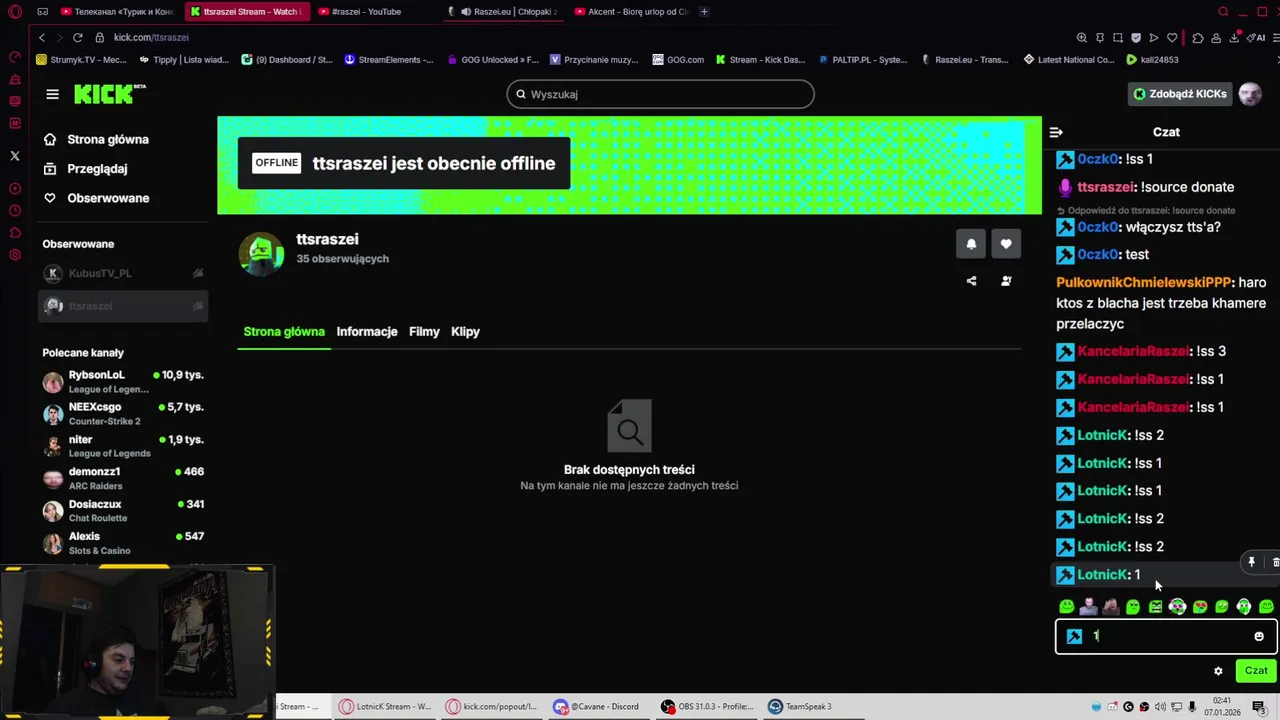Insert the green headphones emote with pink eyes

coord(1177,607)
